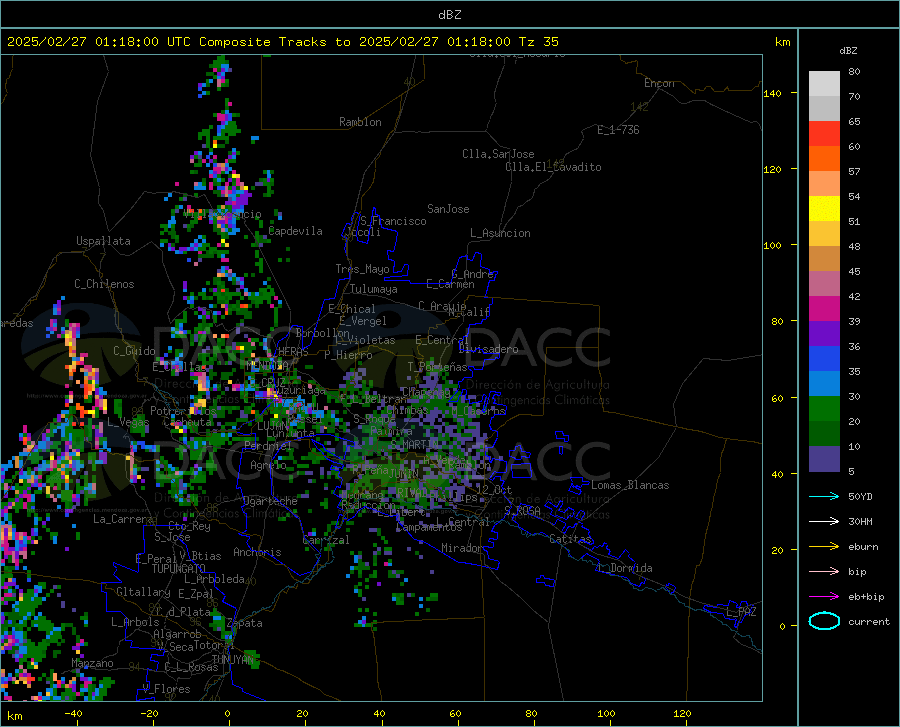
Task: Pick the purple 39 dBZ color swatch
Action: (x=824, y=334)
